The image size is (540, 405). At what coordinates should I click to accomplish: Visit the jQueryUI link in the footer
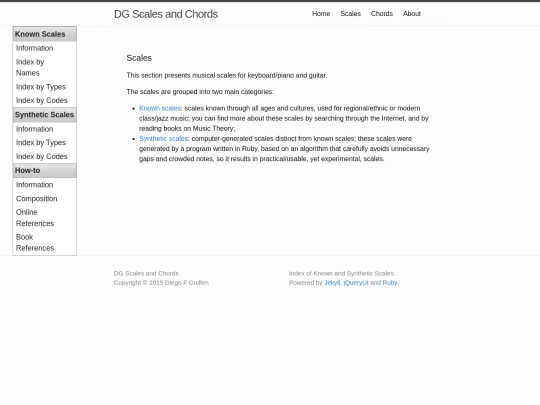pos(356,283)
